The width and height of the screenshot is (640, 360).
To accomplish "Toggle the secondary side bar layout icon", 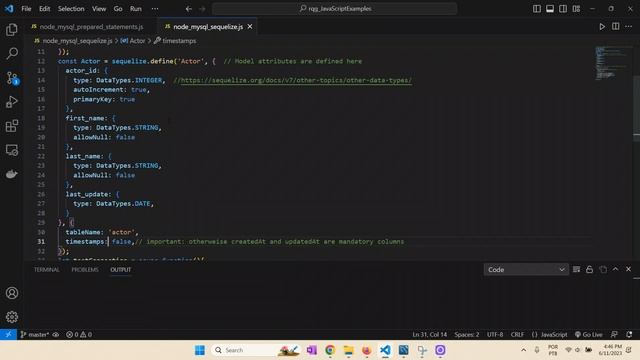I will tap(563, 9).
